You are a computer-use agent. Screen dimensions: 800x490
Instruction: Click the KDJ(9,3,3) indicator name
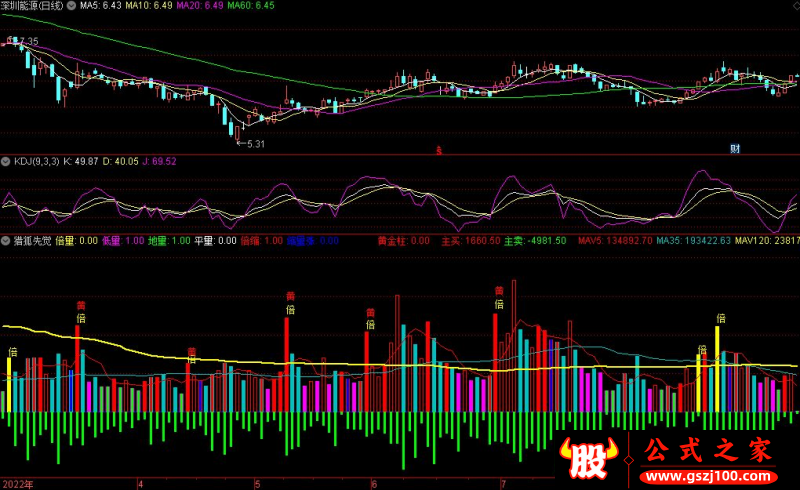(36, 162)
